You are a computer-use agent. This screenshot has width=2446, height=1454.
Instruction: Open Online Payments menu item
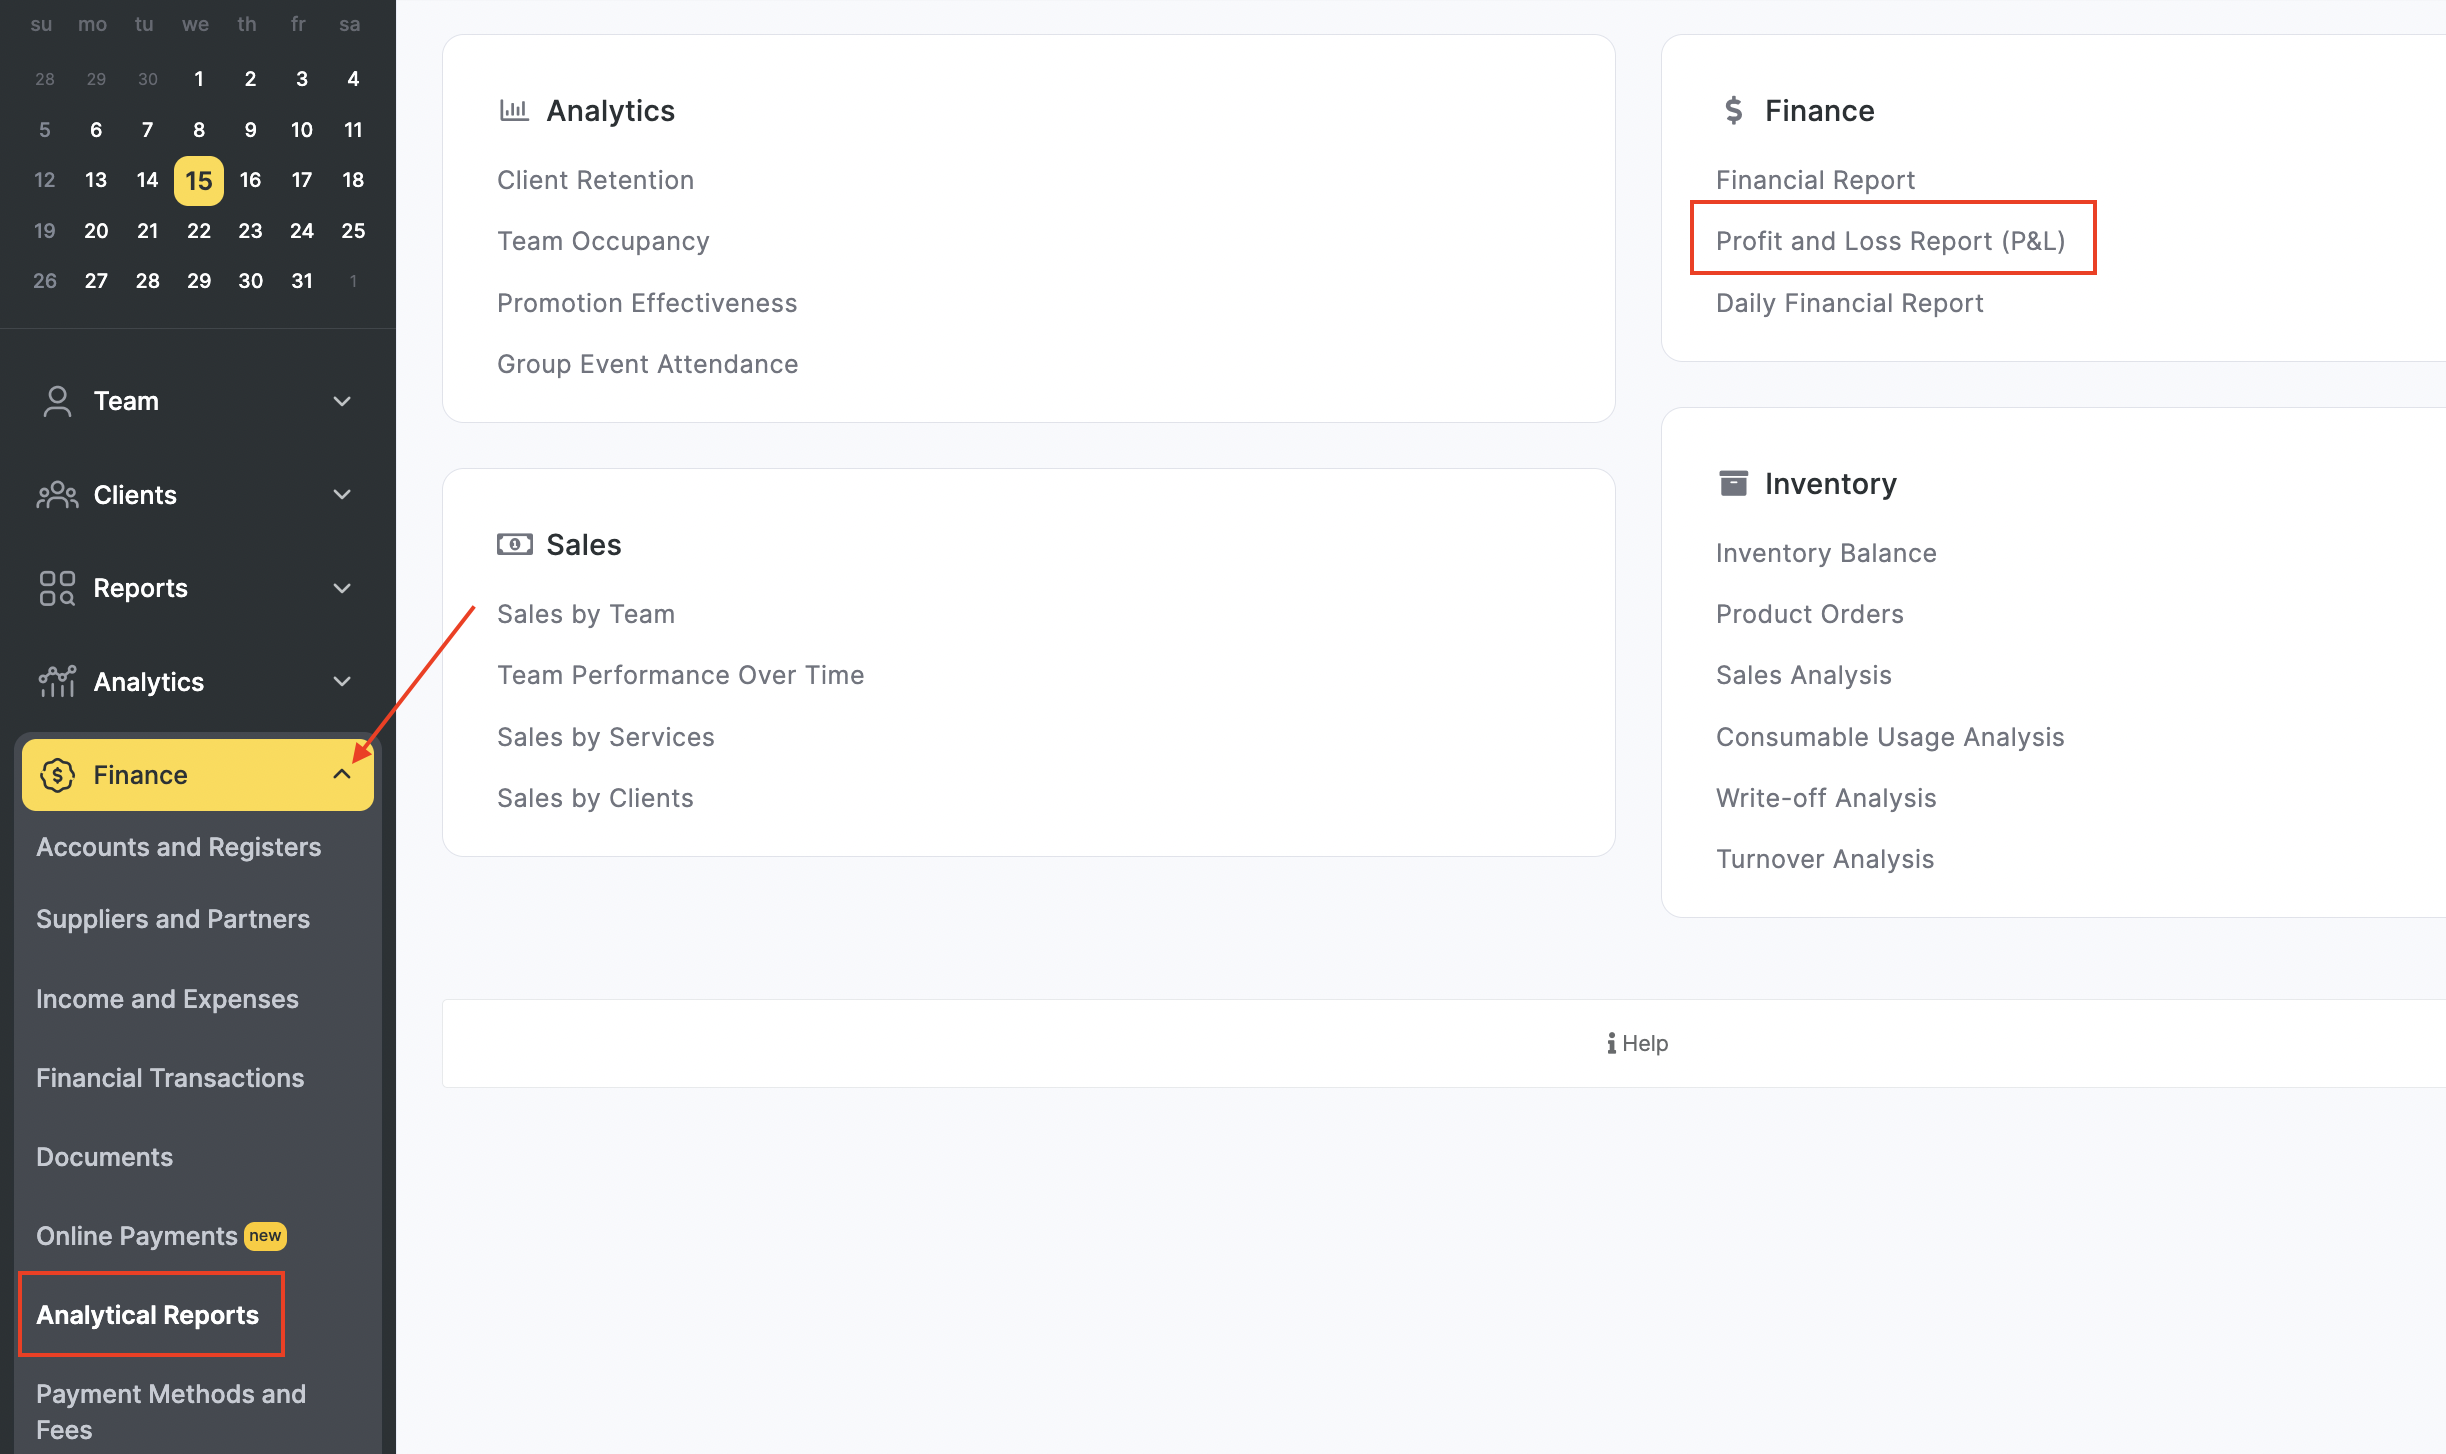pyautogui.click(x=137, y=1236)
